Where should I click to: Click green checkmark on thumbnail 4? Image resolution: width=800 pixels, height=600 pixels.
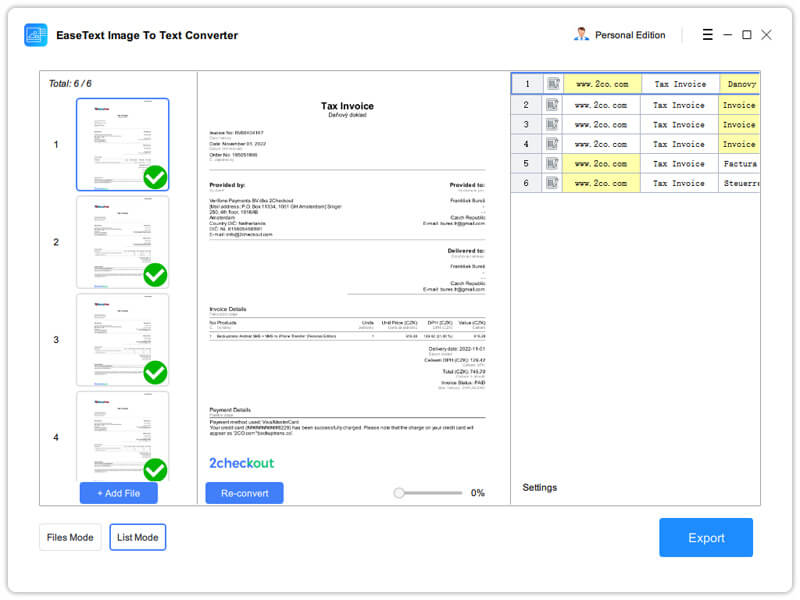click(155, 470)
